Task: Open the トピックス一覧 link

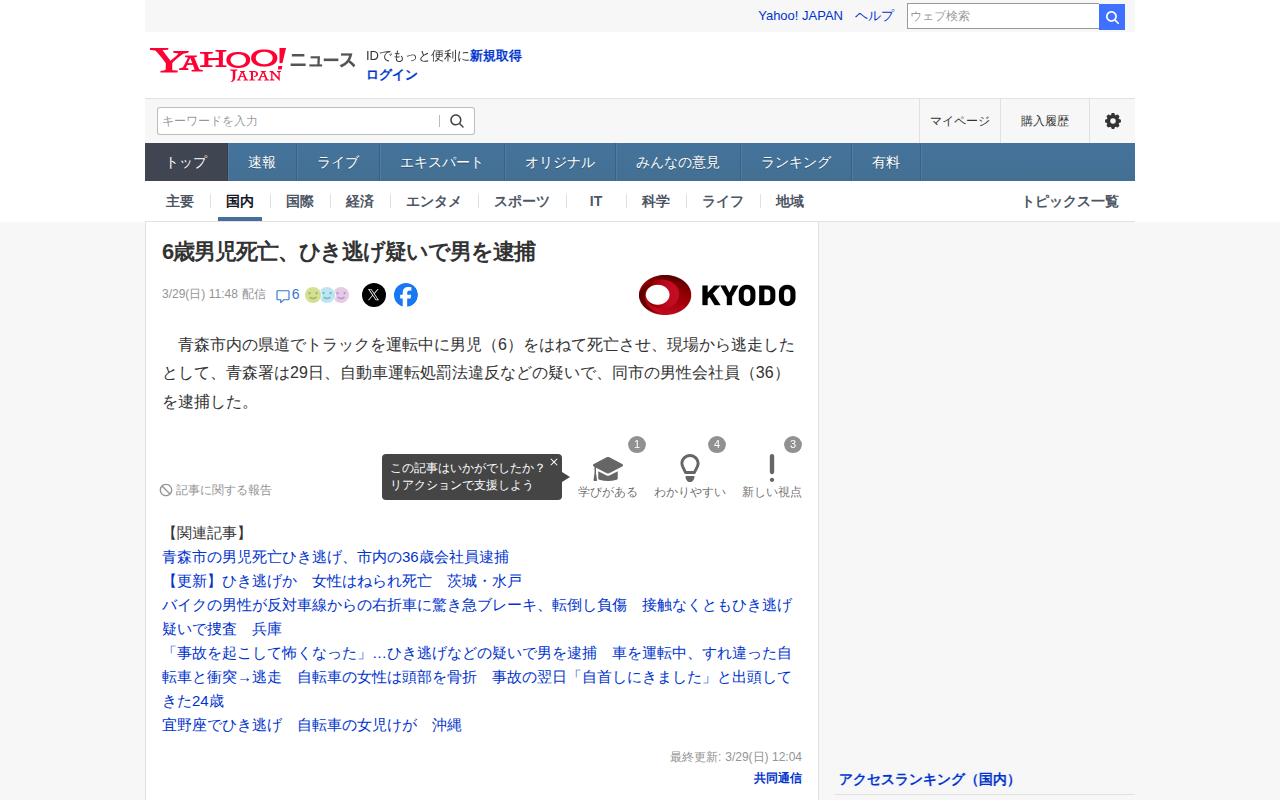Action: pos(1070,201)
